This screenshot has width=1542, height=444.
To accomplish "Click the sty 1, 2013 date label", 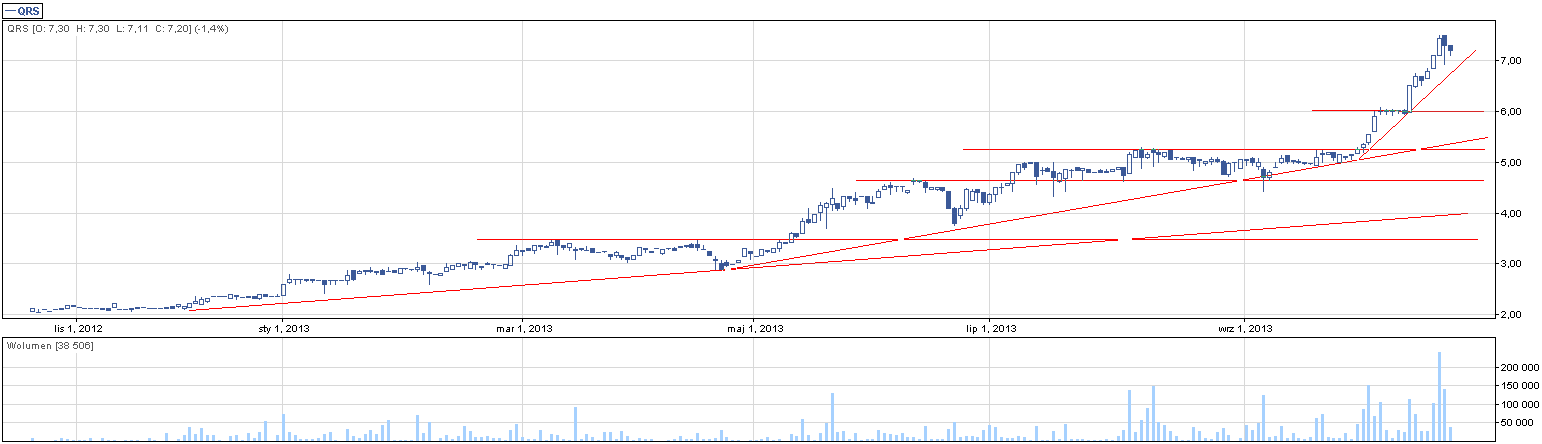I will [x=284, y=328].
